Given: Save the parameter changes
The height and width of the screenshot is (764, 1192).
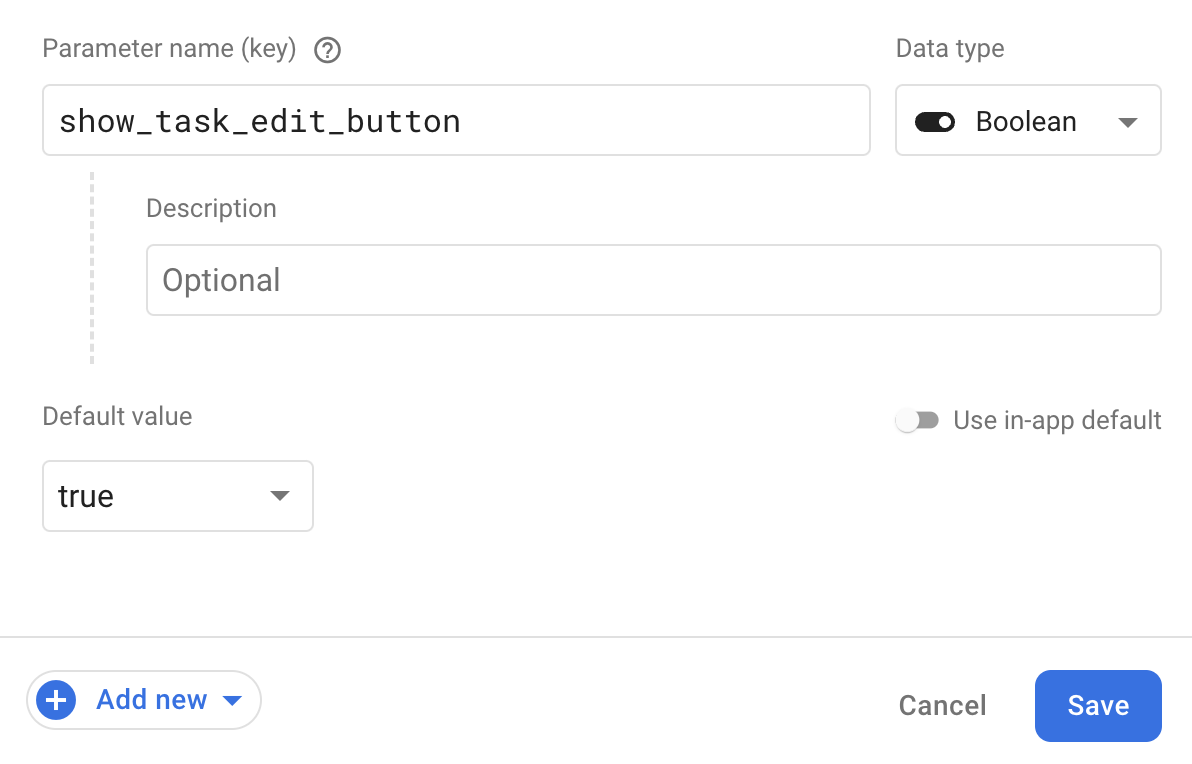Looking at the screenshot, I should [x=1097, y=705].
